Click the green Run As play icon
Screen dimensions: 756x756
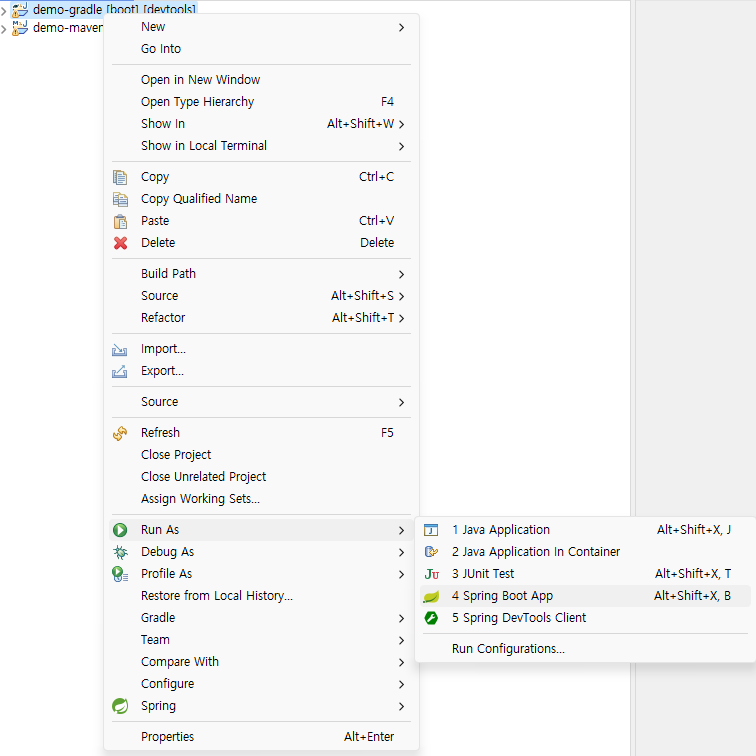click(x=120, y=530)
